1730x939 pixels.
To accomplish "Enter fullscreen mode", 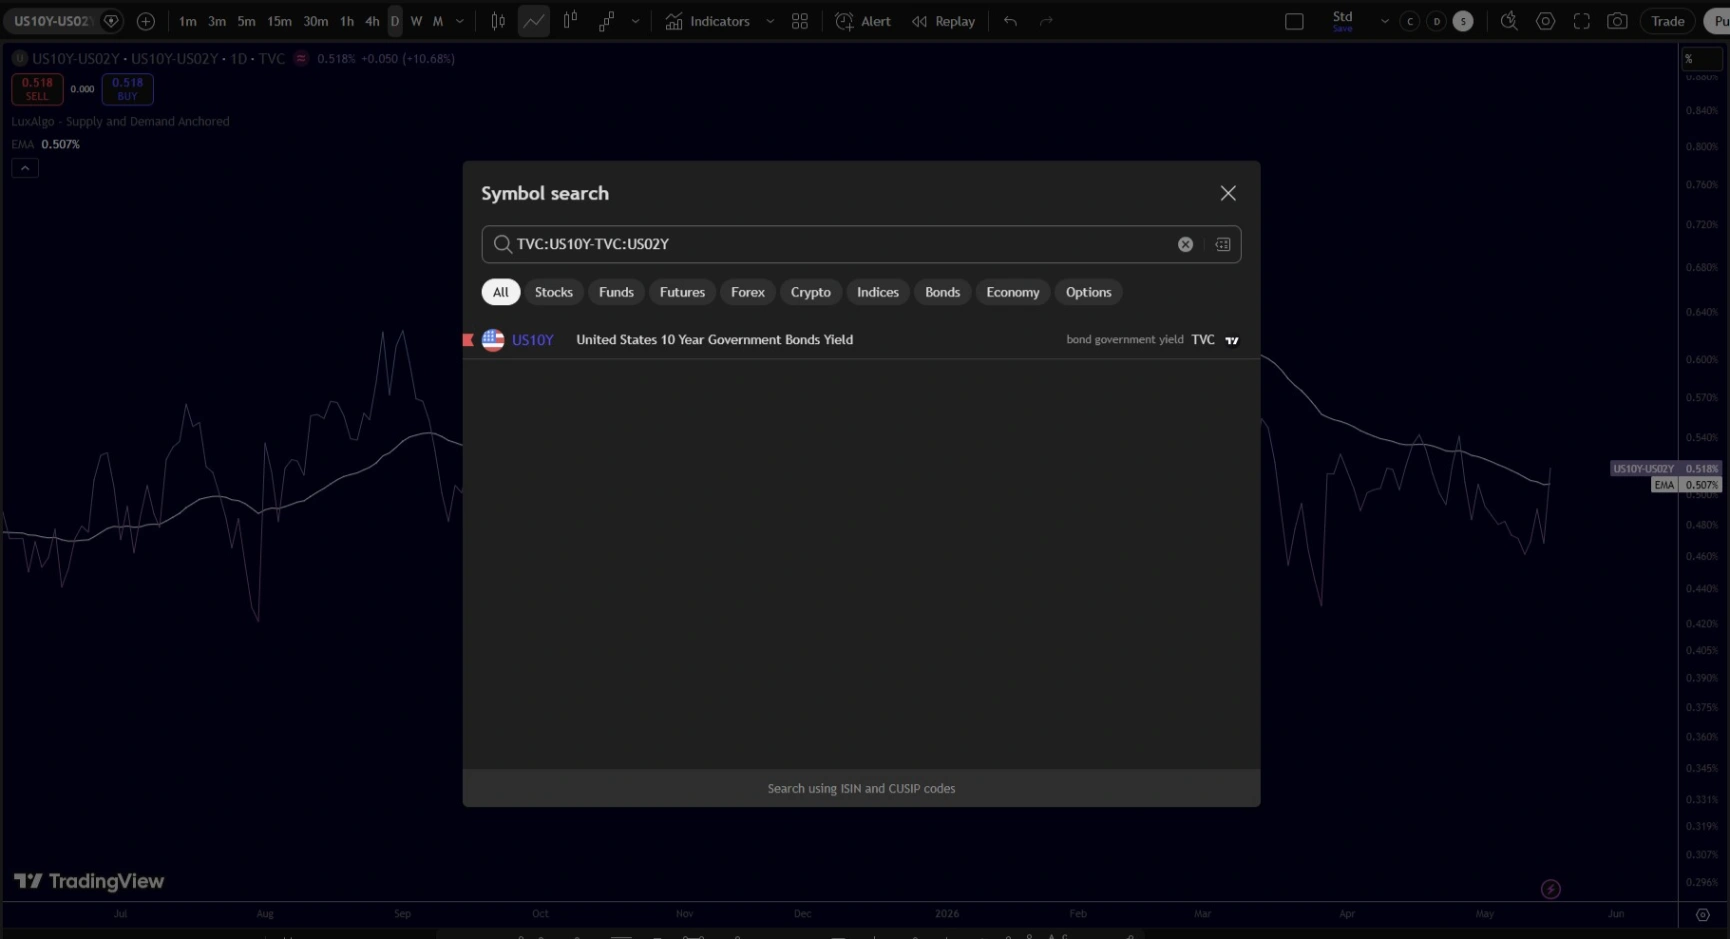I will tap(1581, 21).
